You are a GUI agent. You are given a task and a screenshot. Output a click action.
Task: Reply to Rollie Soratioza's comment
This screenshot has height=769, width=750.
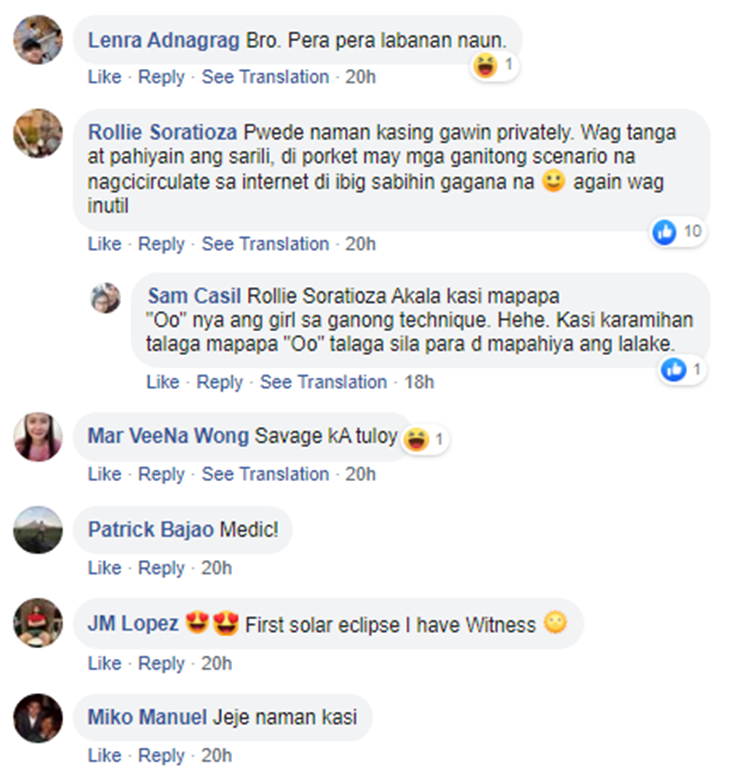[x=161, y=244]
